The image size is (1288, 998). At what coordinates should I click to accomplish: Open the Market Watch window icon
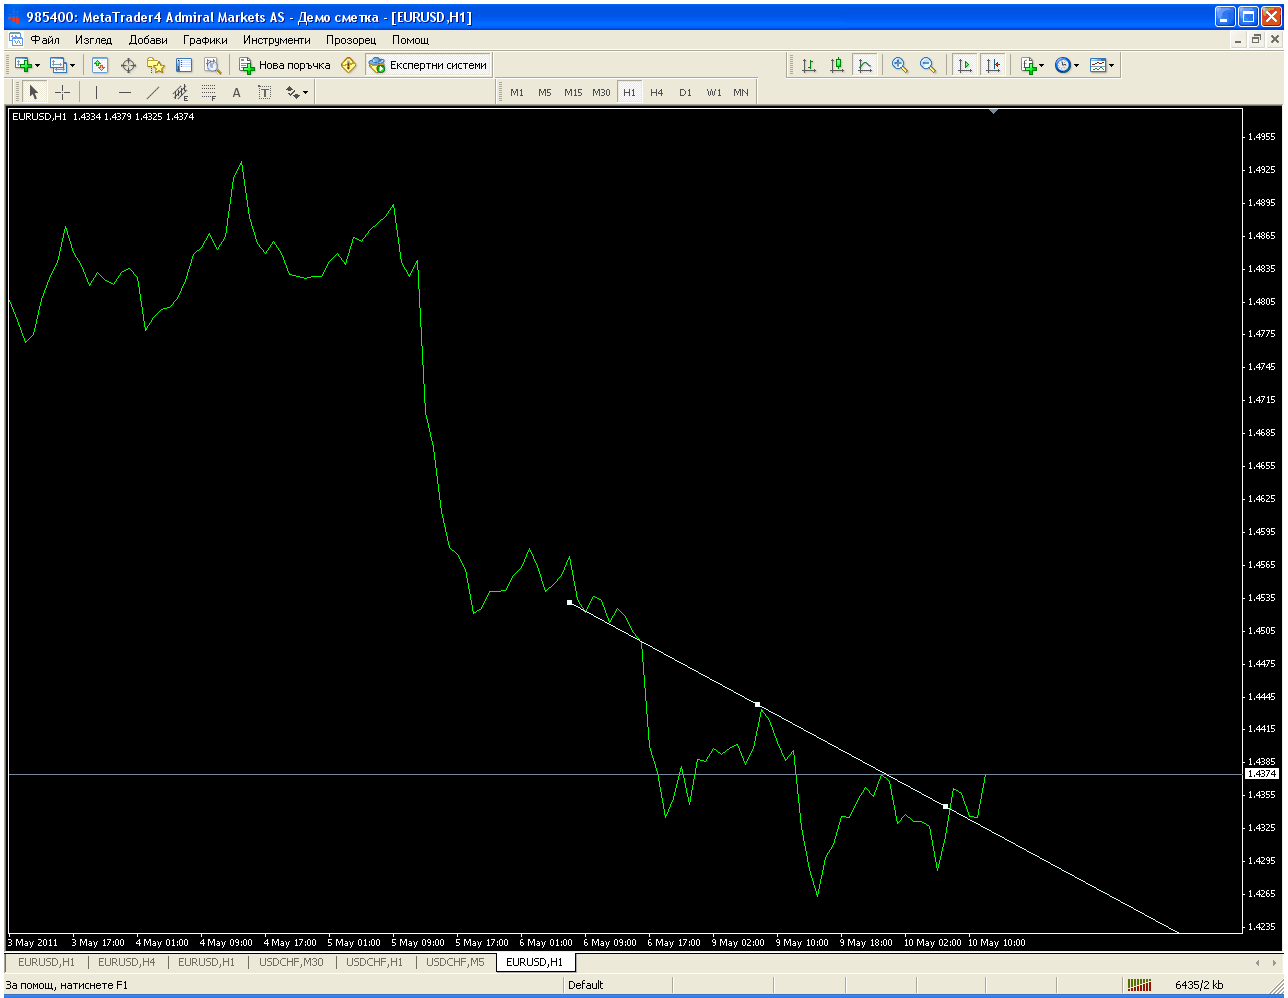tap(100, 65)
